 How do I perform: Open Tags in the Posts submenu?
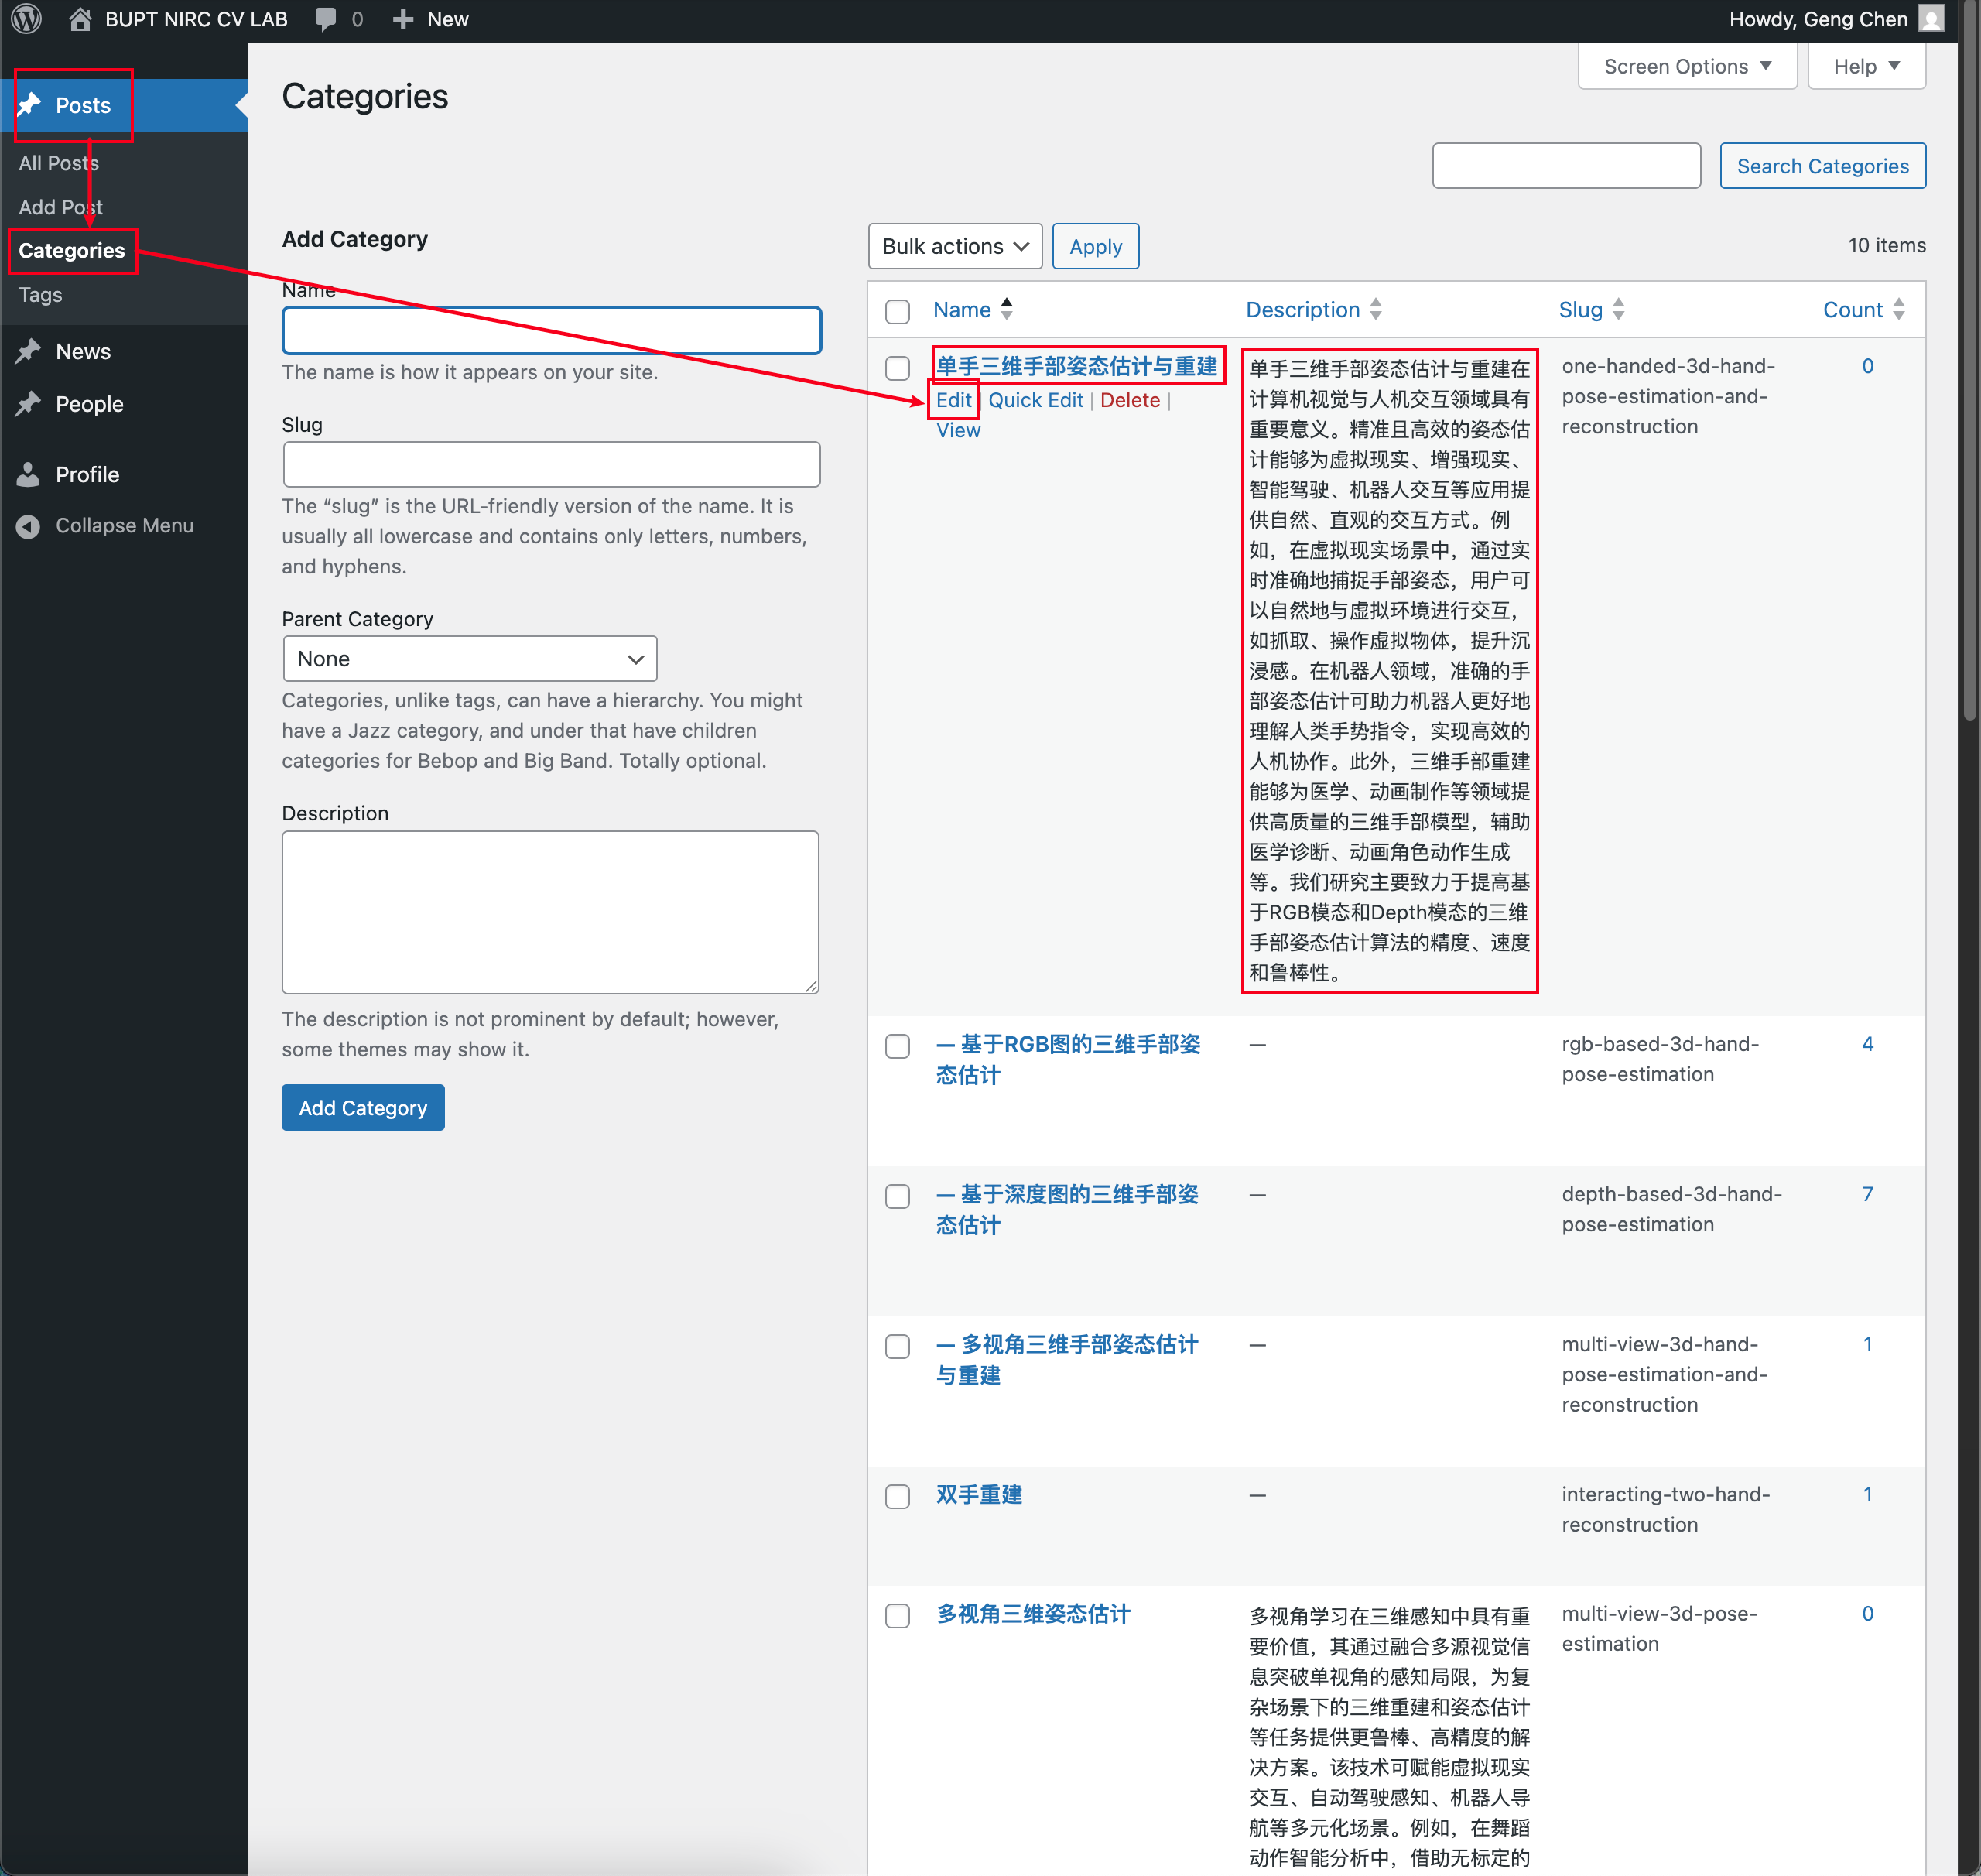40,295
